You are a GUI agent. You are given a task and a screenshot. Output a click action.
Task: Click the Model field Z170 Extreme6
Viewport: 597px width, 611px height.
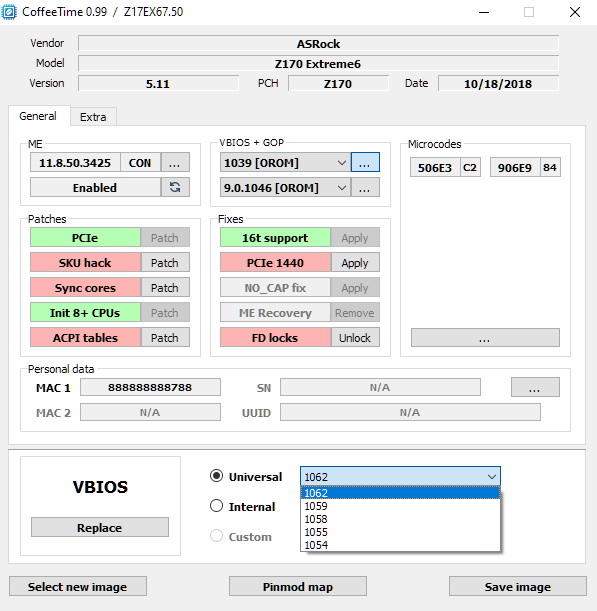point(318,64)
